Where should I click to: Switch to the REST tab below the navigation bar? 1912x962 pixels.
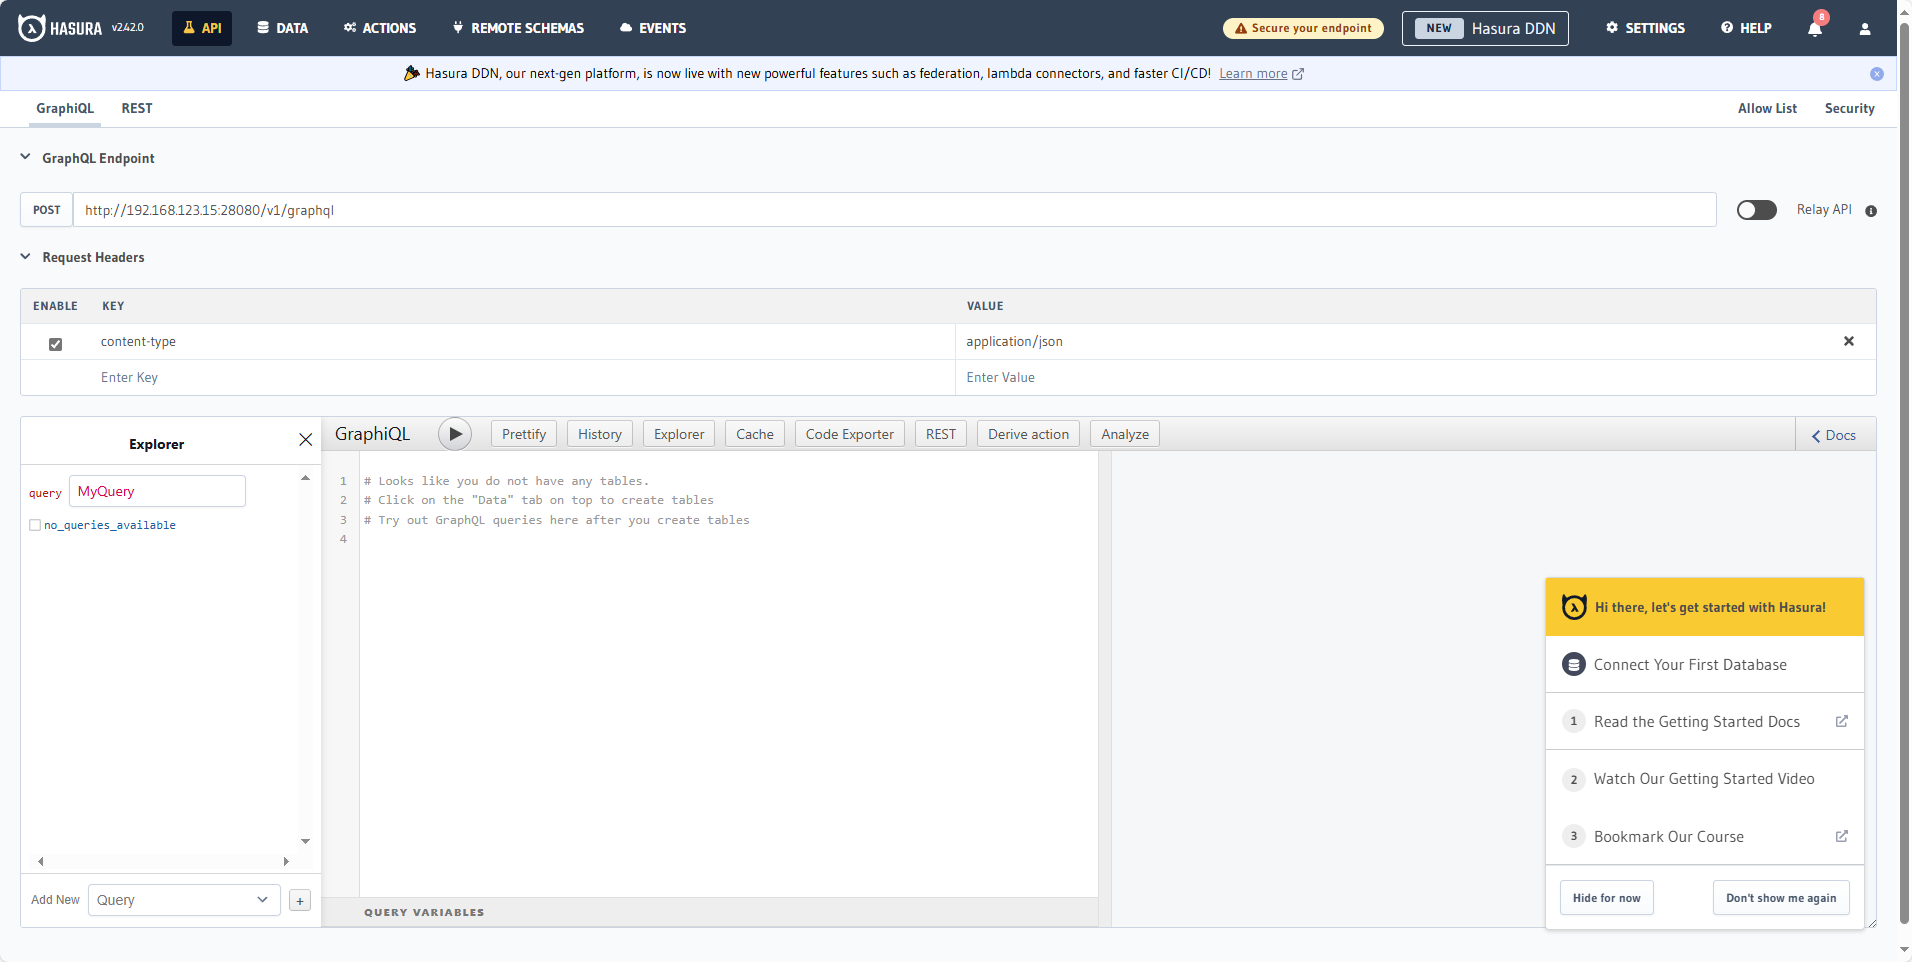coord(137,108)
